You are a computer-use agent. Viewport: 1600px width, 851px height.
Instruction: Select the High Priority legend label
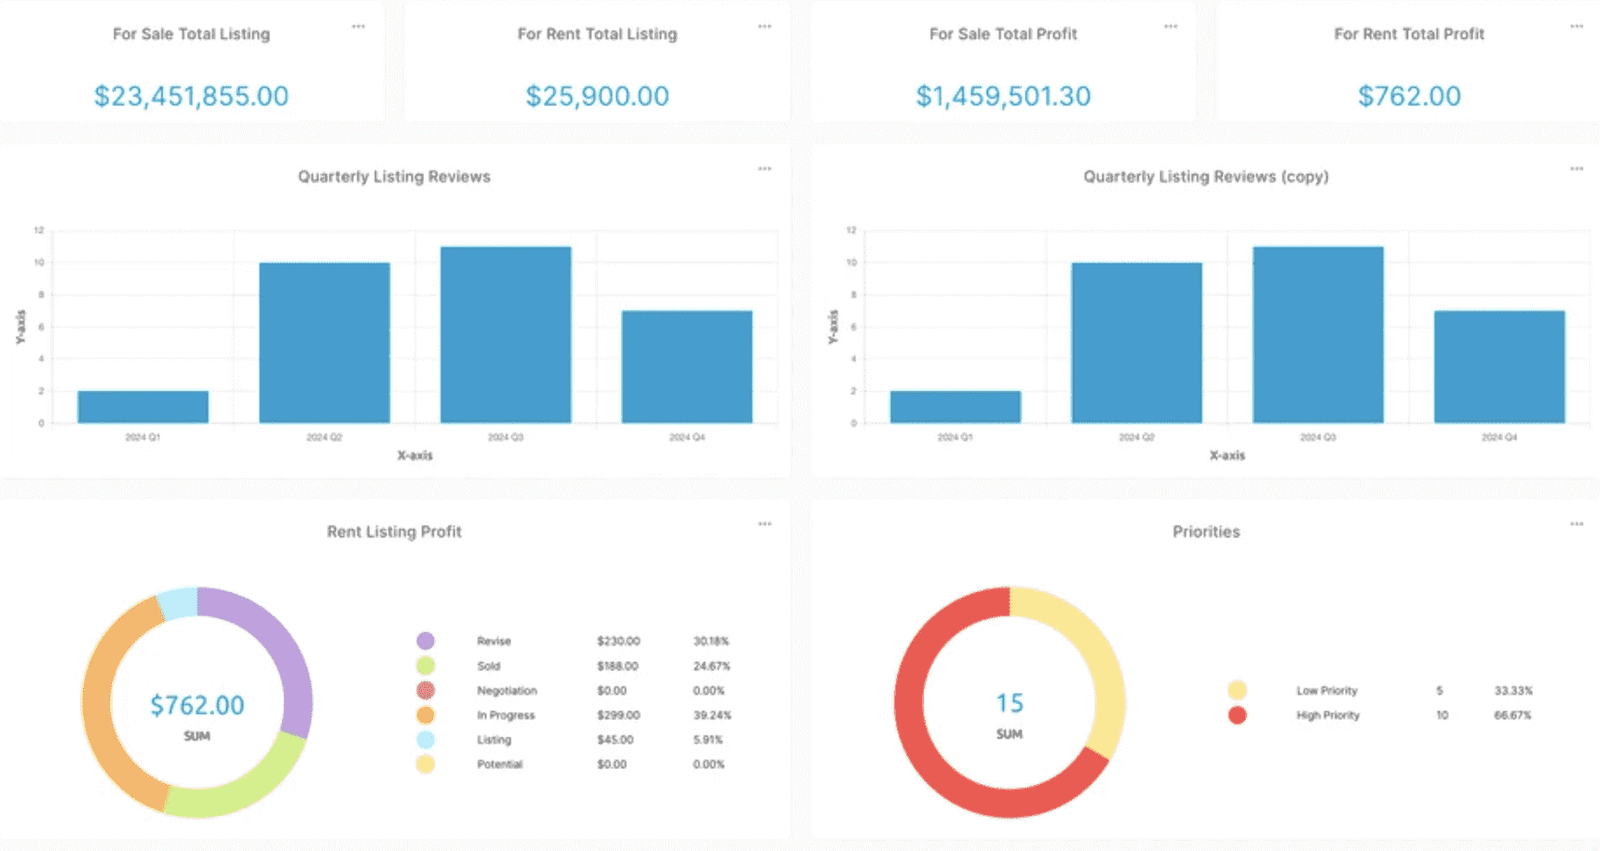1328,715
